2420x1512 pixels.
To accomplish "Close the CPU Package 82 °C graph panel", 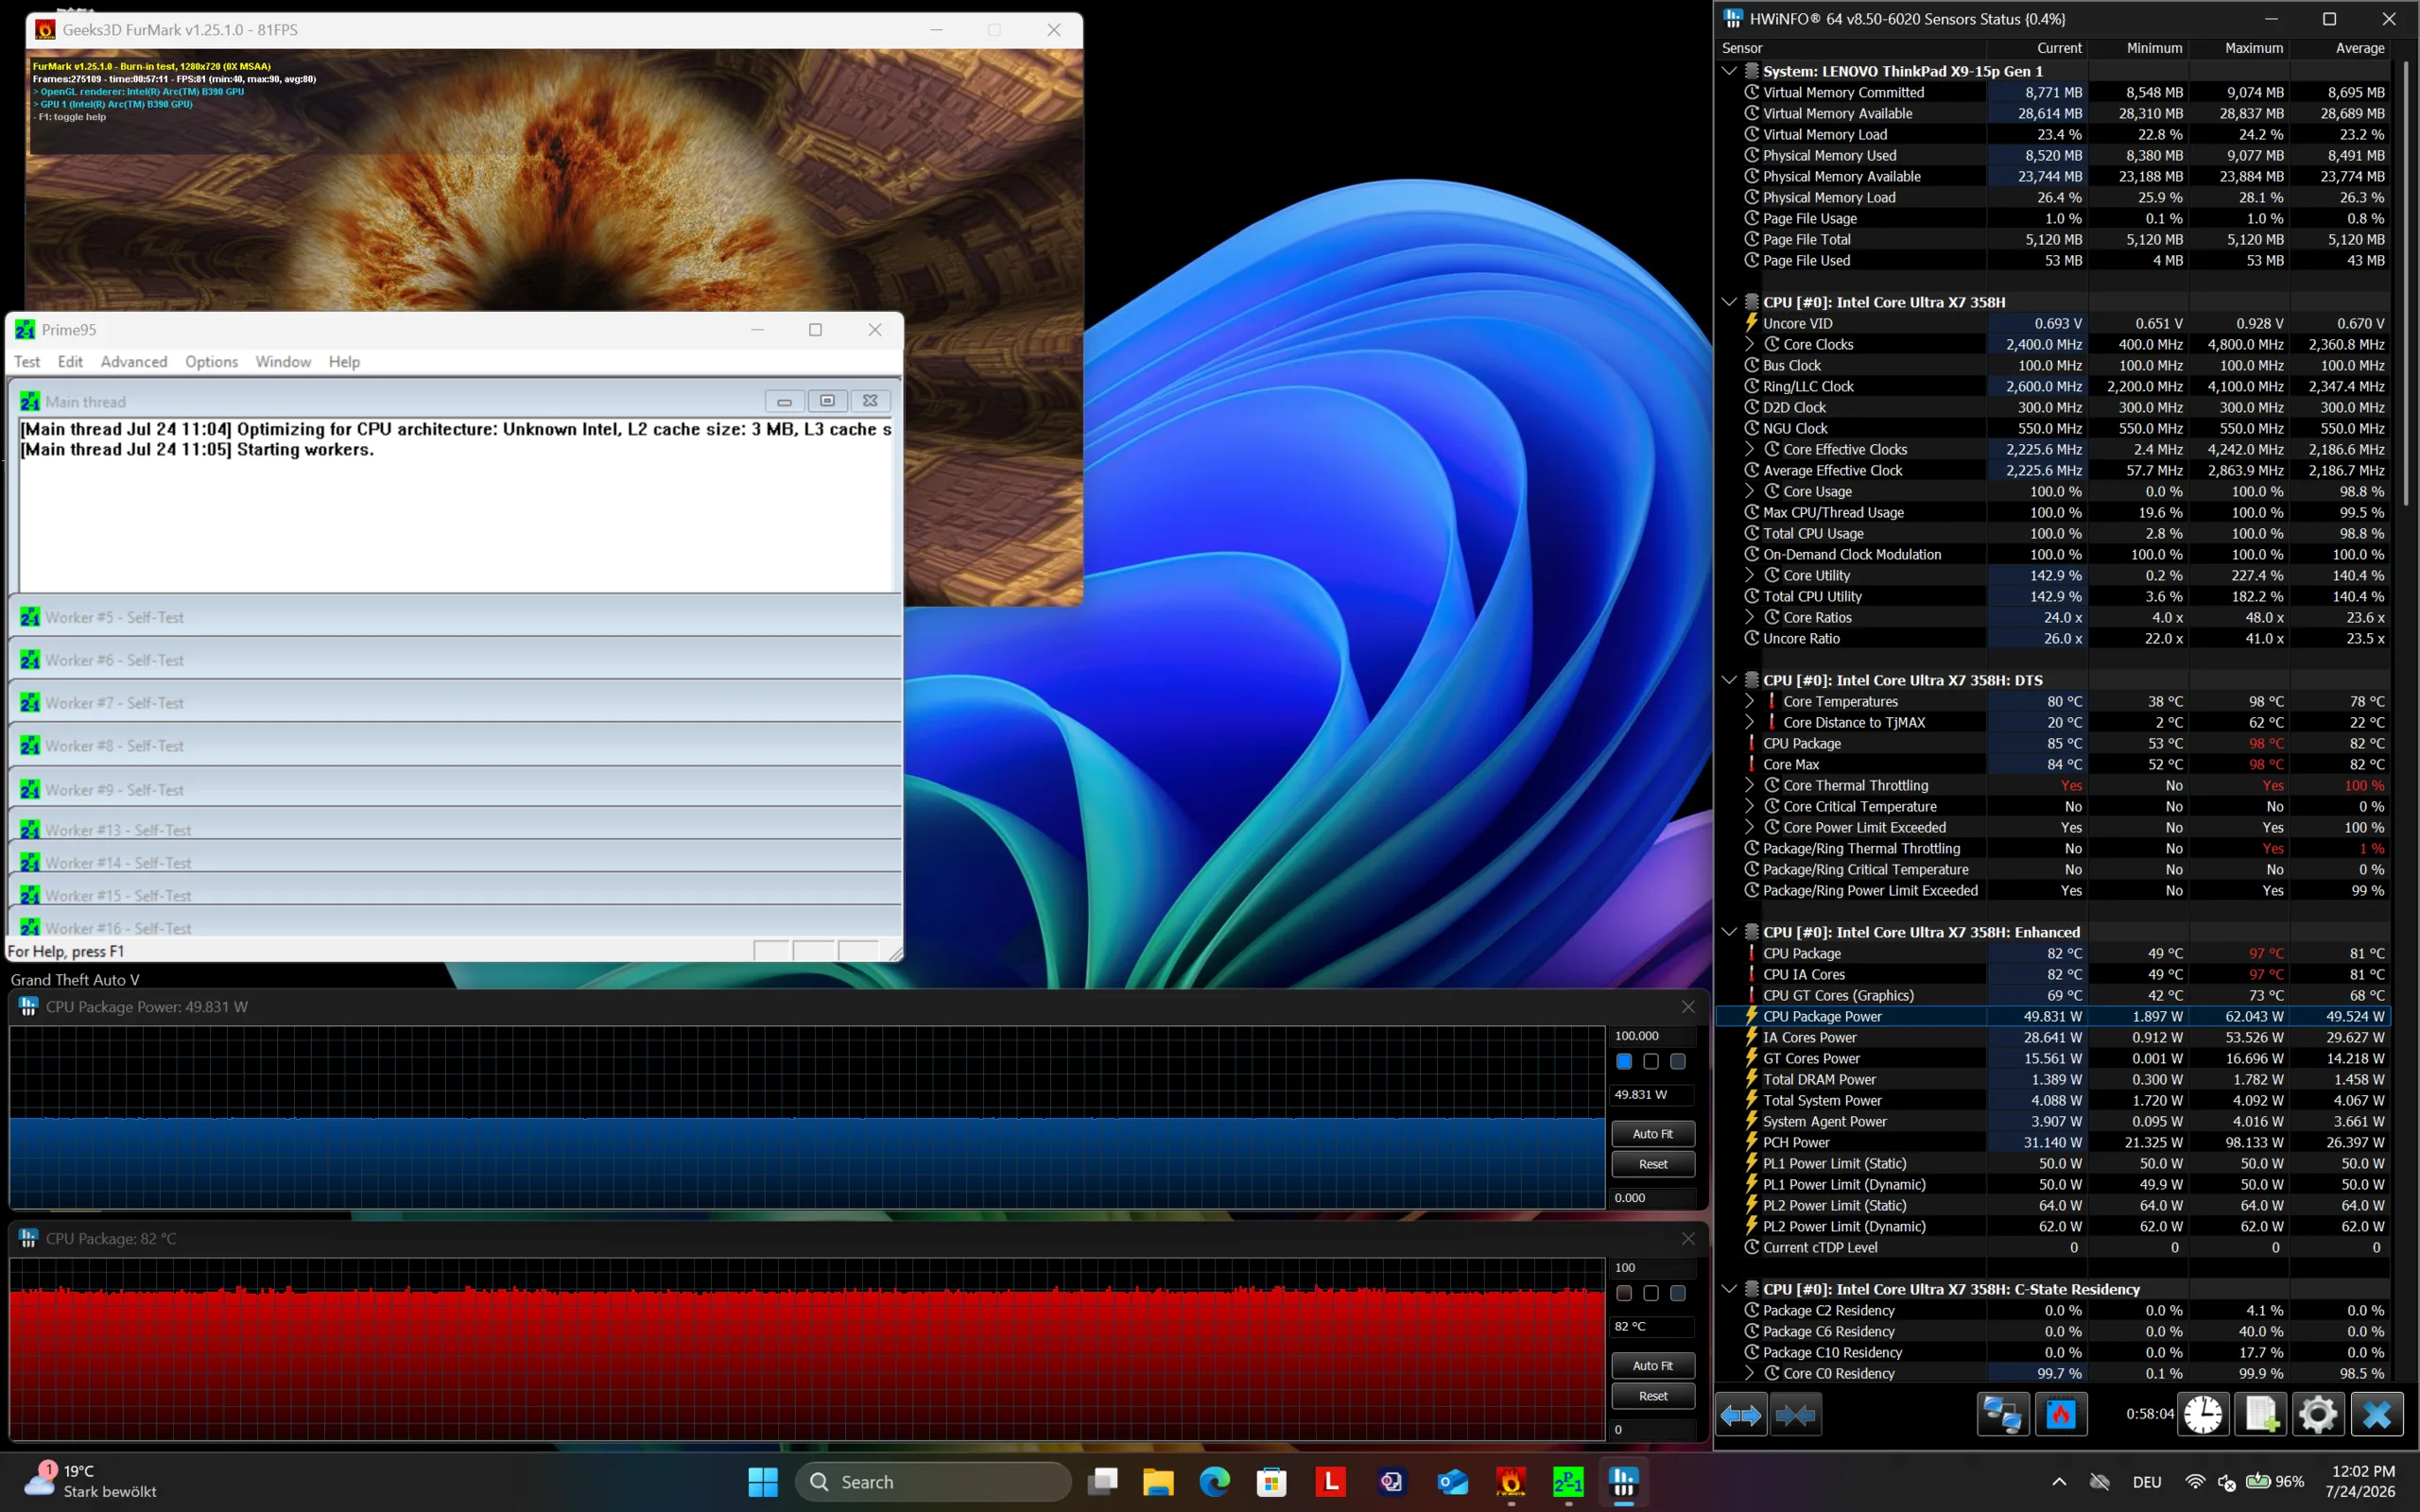I will 1688,1239.
